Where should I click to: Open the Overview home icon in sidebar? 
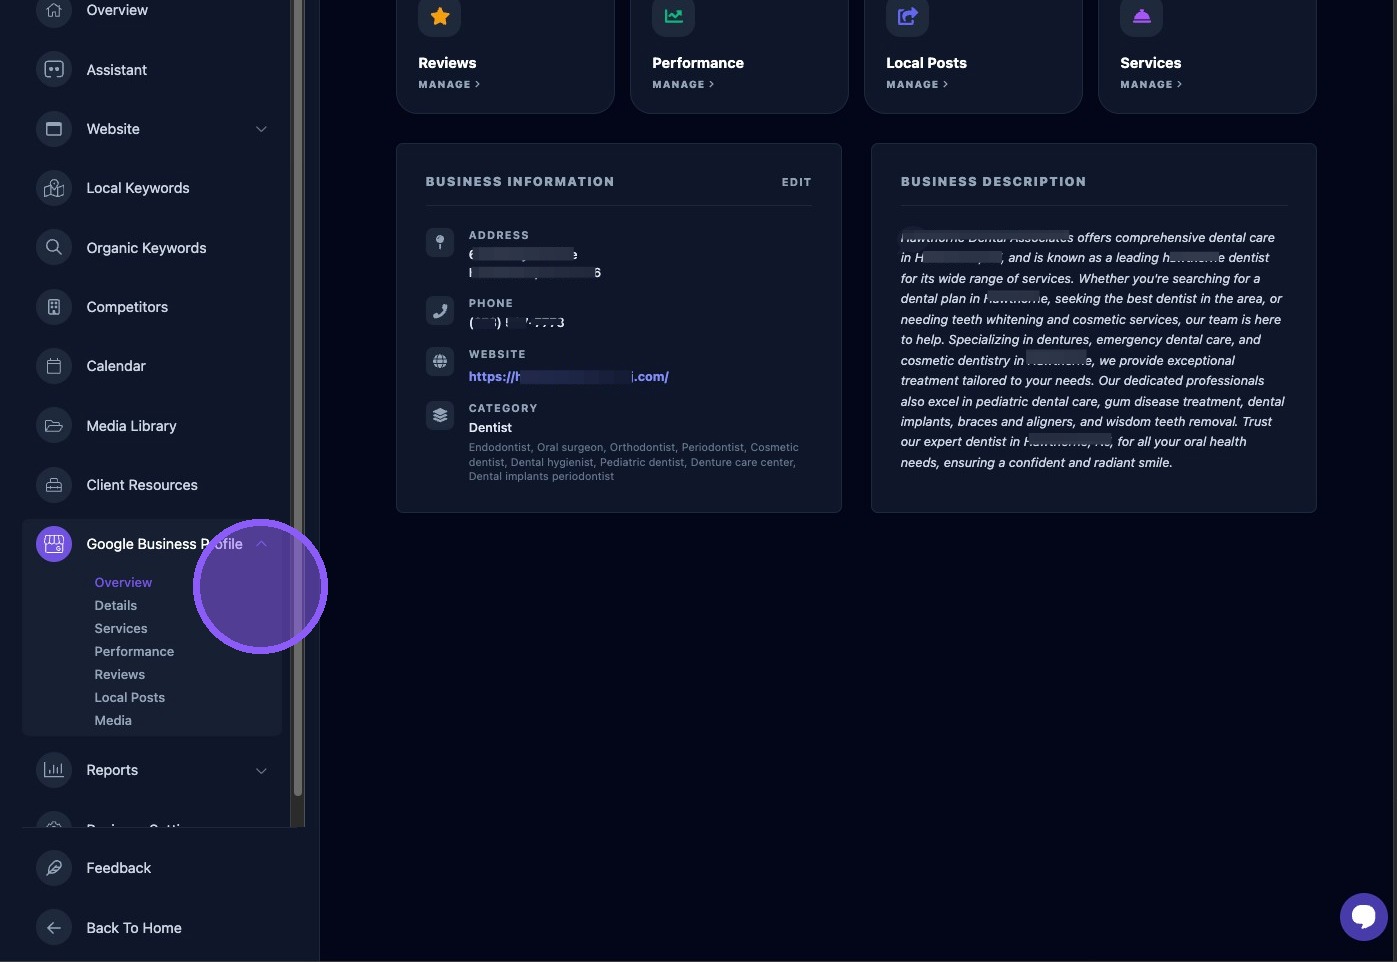[x=54, y=11]
